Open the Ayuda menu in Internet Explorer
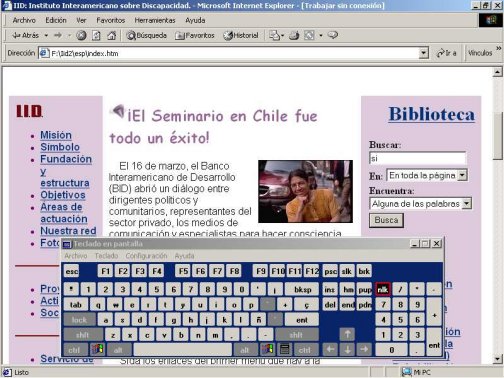The height and width of the screenshot is (378, 504). pos(195,20)
